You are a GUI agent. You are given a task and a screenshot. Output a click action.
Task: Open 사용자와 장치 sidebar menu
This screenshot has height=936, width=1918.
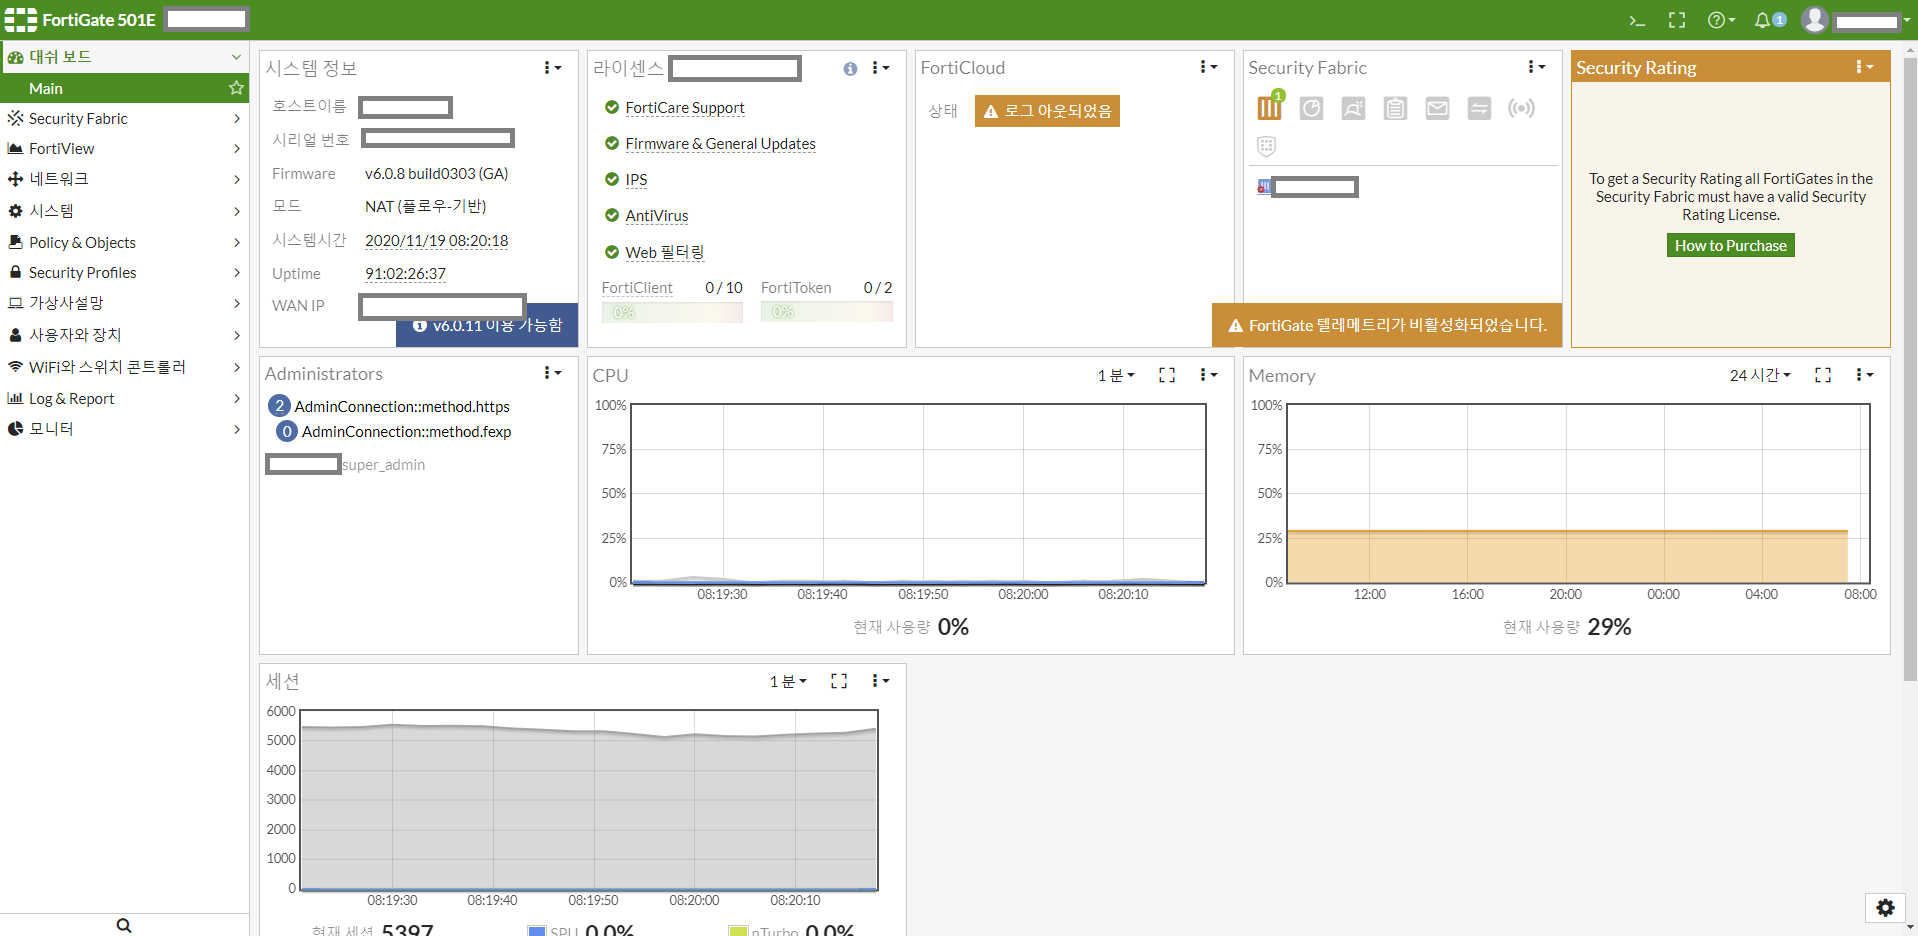(124, 335)
